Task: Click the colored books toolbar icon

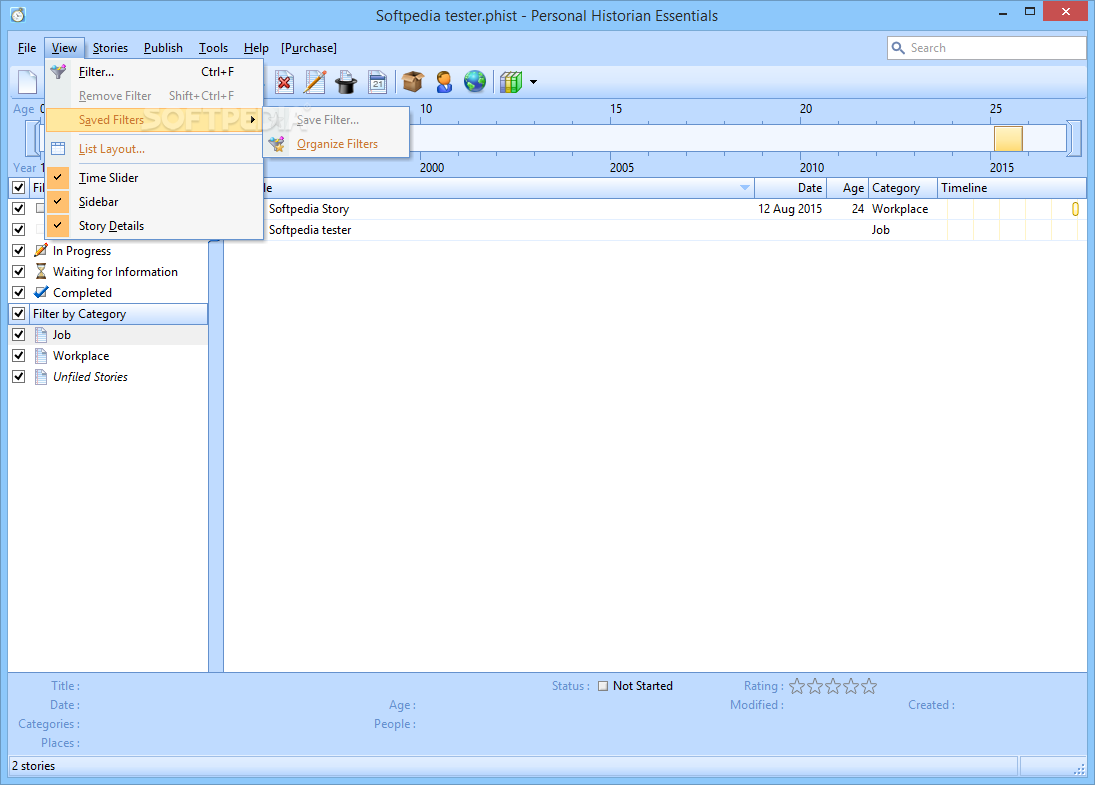Action: coord(510,82)
